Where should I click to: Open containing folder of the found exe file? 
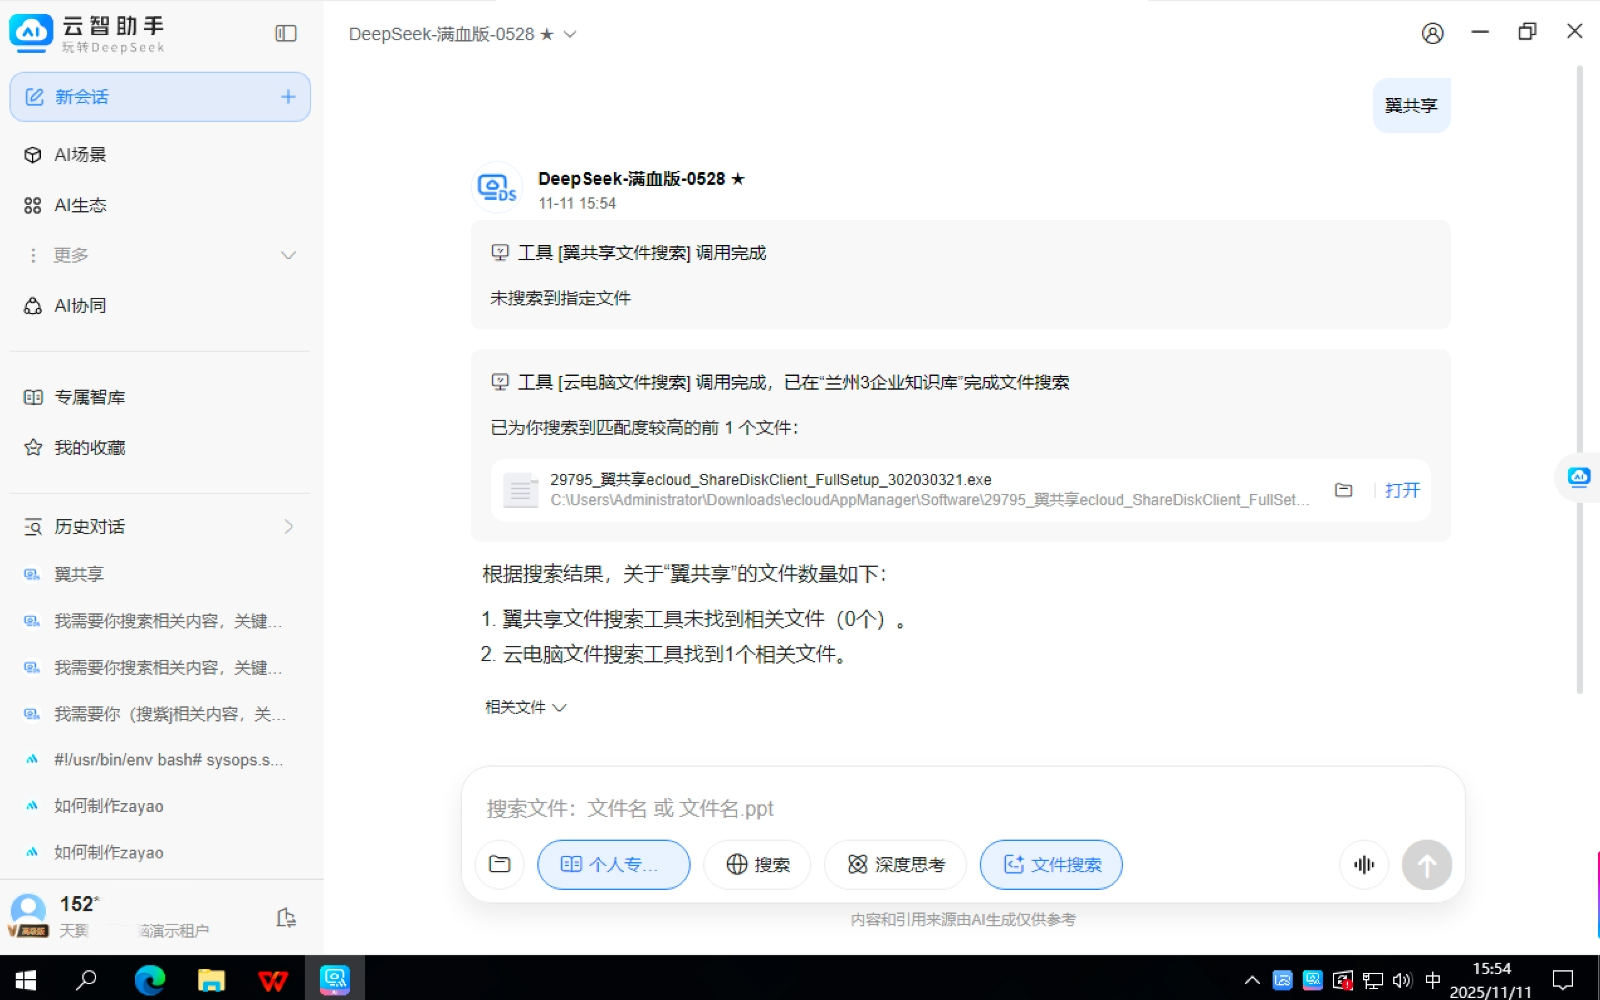click(x=1343, y=490)
